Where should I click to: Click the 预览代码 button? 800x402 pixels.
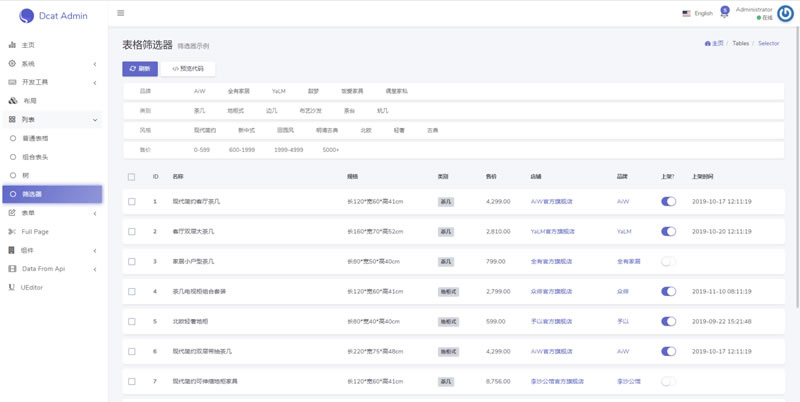pyautogui.click(x=188, y=69)
